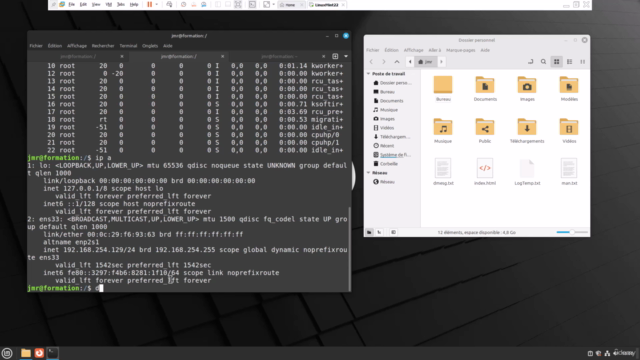Open Documents in file manager sidebar
The width and height of the screenshot is (640, 360).
click(388, 101)
